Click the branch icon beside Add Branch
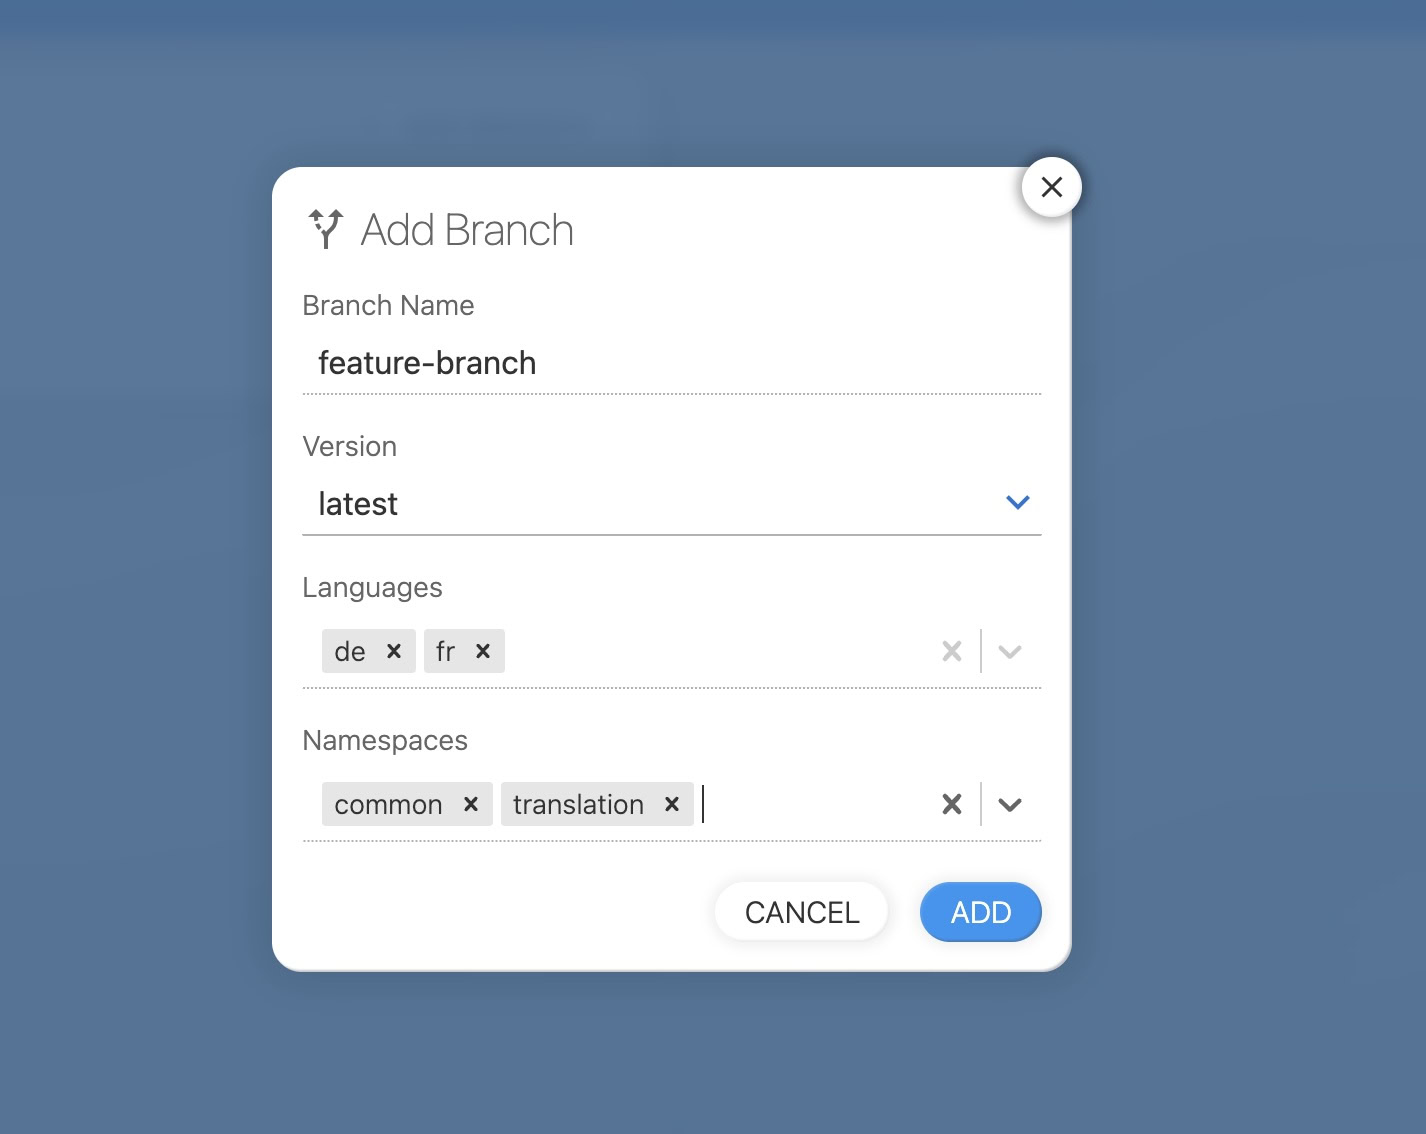 tap(326, 229)
